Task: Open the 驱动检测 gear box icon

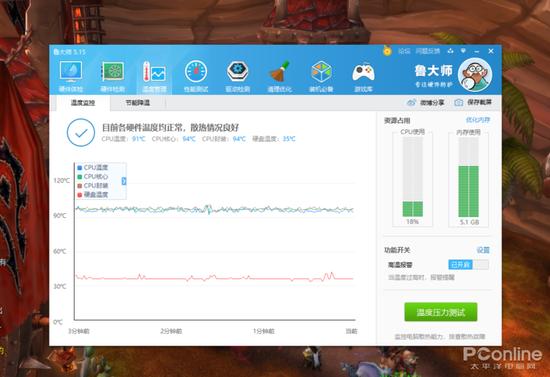Action: tap(238, 76)
